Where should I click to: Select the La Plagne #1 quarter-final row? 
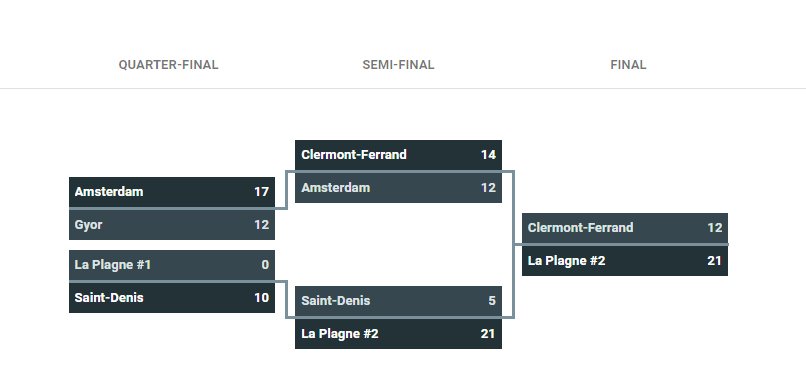point(172,265)
